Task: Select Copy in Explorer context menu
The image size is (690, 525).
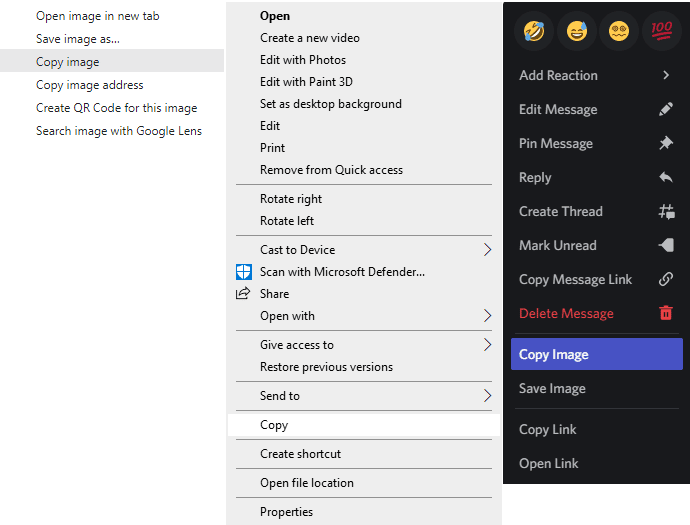Action: click(364, 425)
